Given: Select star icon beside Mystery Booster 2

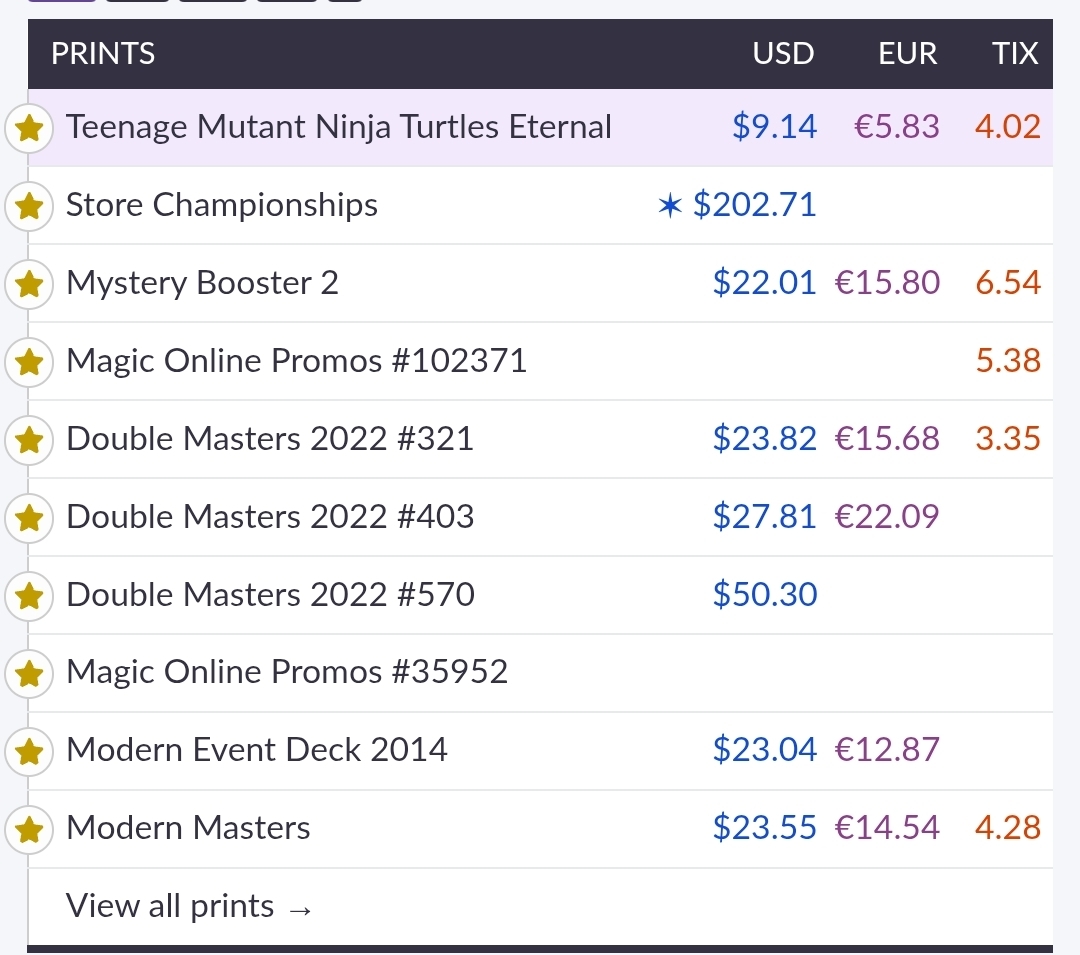Looking at the screenshot, I should tap(30, 284).
